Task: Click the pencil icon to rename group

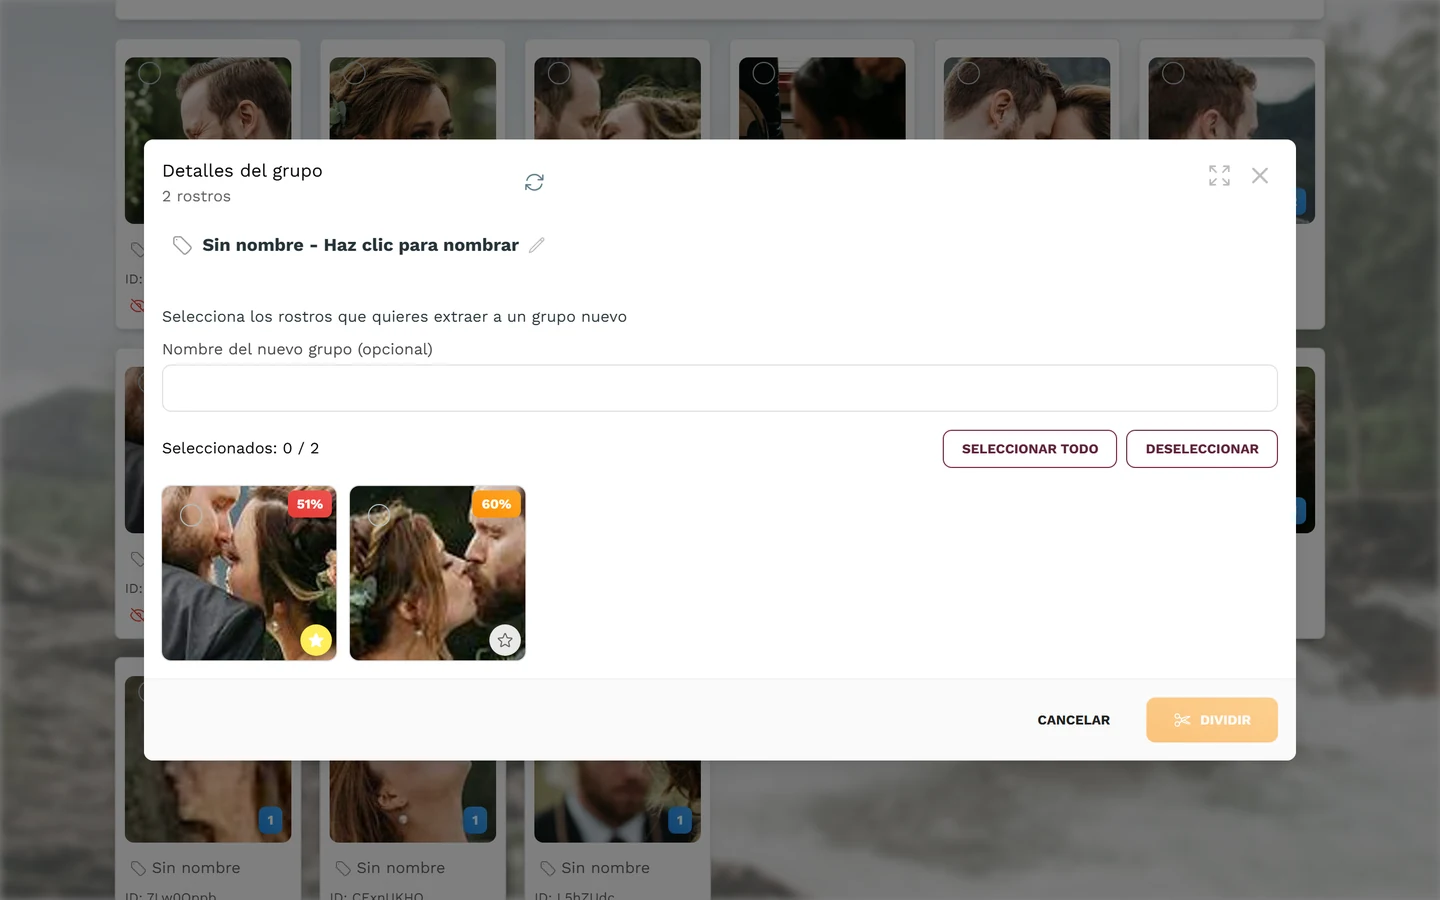Action: [537, 245]
